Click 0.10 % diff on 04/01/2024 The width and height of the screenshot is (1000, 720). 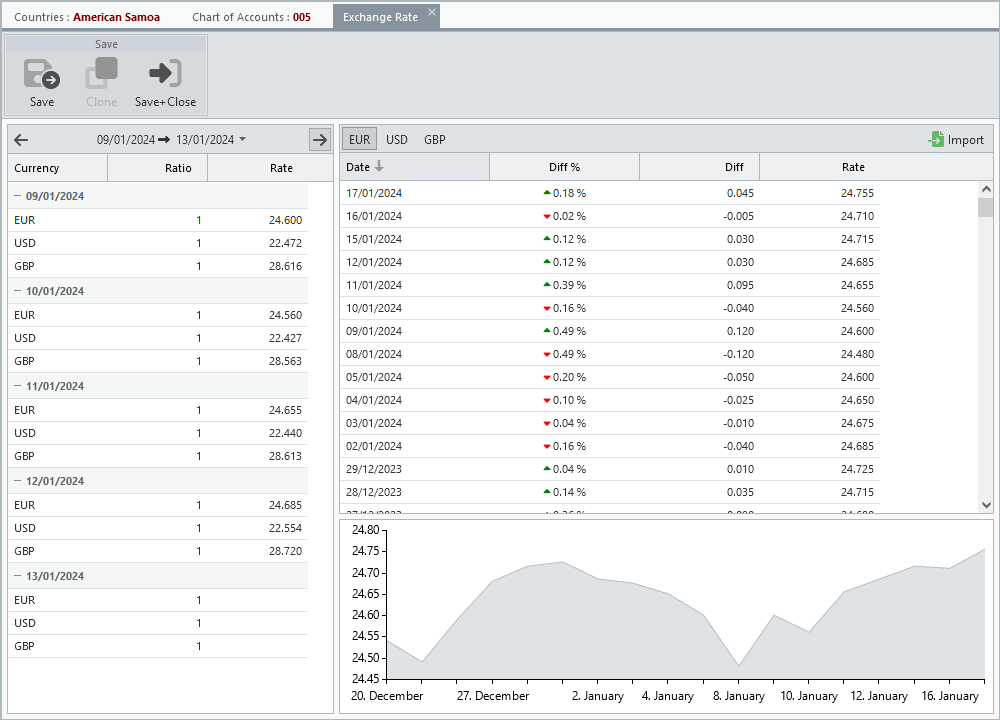564,400
